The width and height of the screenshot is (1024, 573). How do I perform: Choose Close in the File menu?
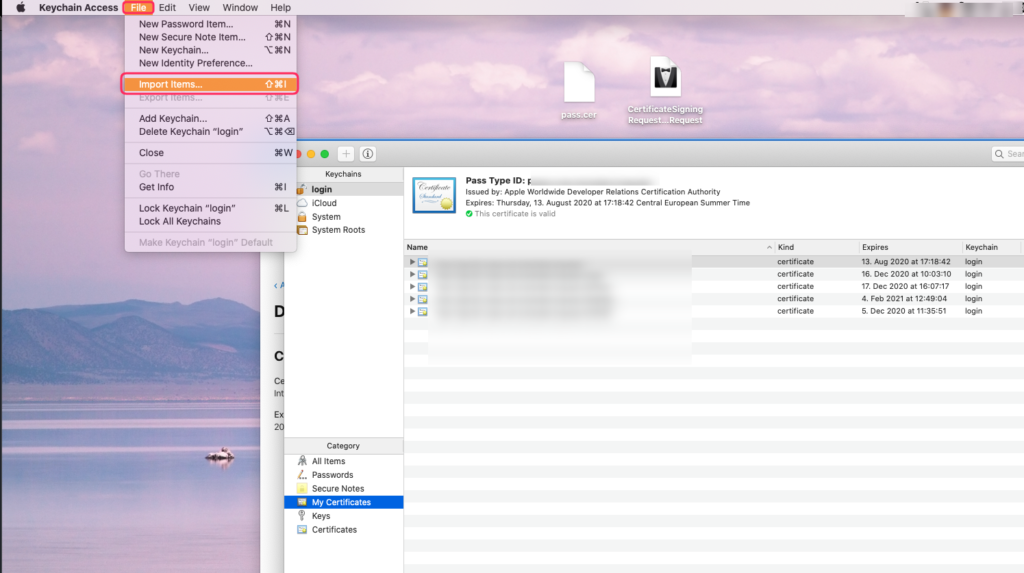point(210,152)
